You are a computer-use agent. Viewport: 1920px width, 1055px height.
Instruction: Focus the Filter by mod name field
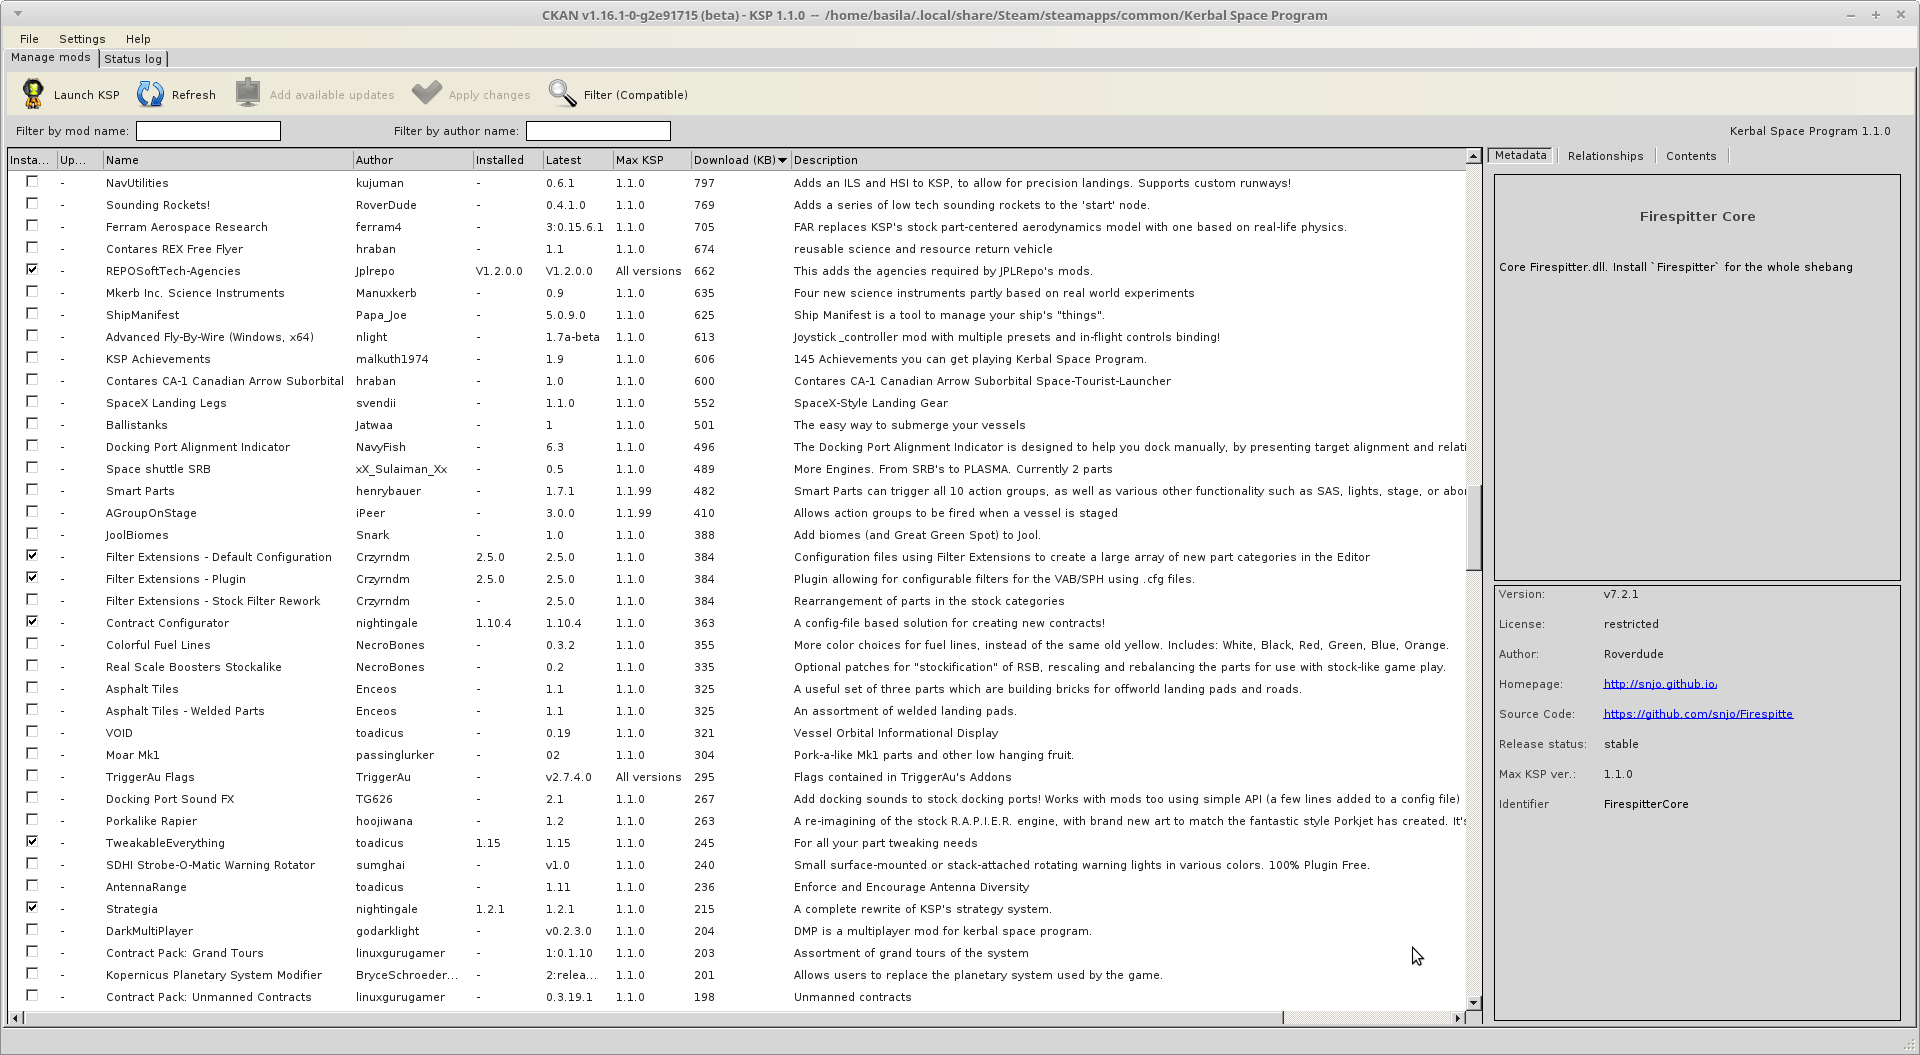[x=208, y=131]
